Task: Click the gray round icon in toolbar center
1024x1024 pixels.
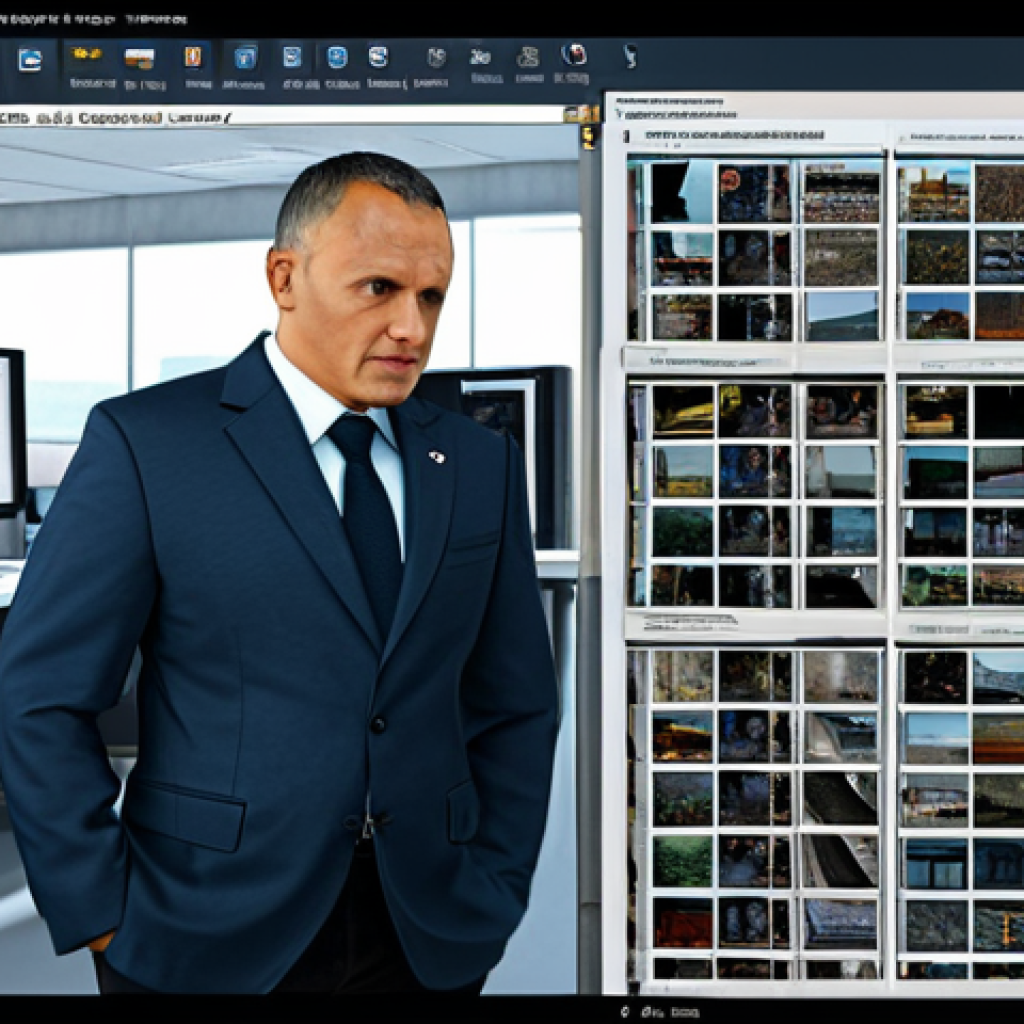Action: pos(436,57)
